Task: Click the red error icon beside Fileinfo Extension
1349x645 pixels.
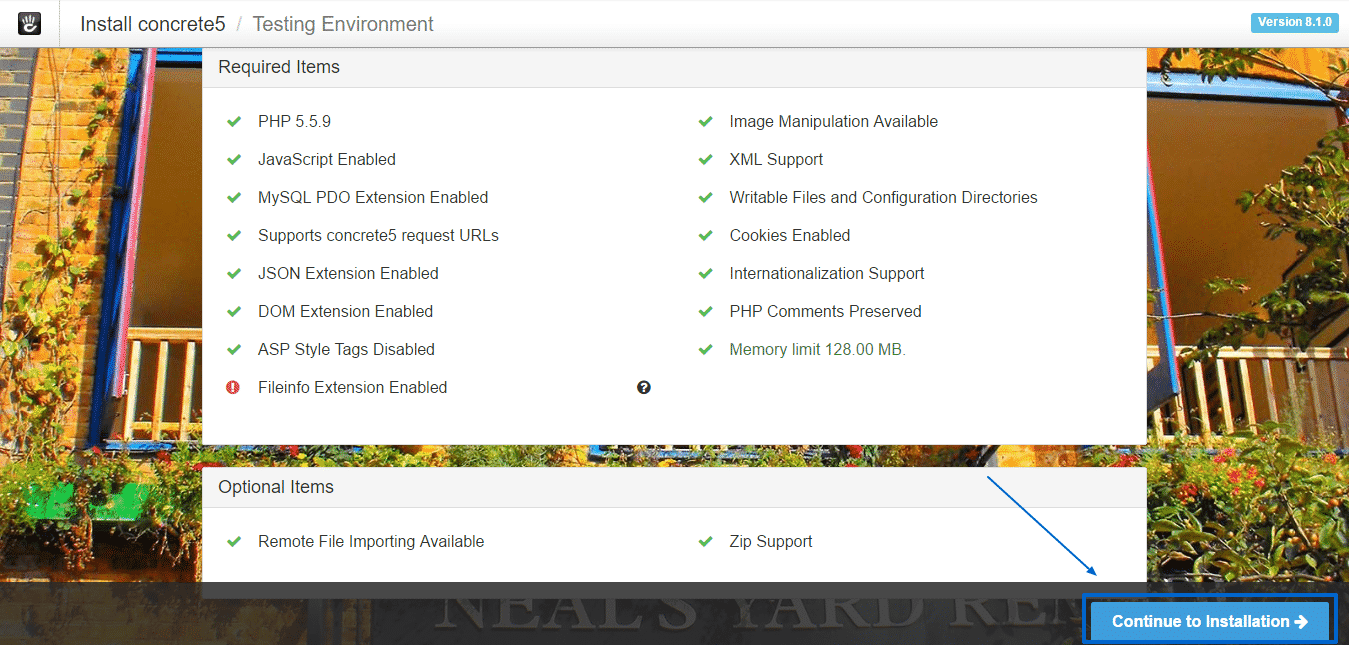Action: pos(233,387)
